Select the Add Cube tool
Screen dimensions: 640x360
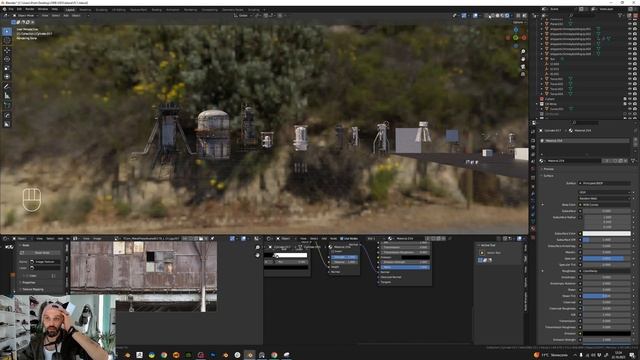click(x=7, y=105)
